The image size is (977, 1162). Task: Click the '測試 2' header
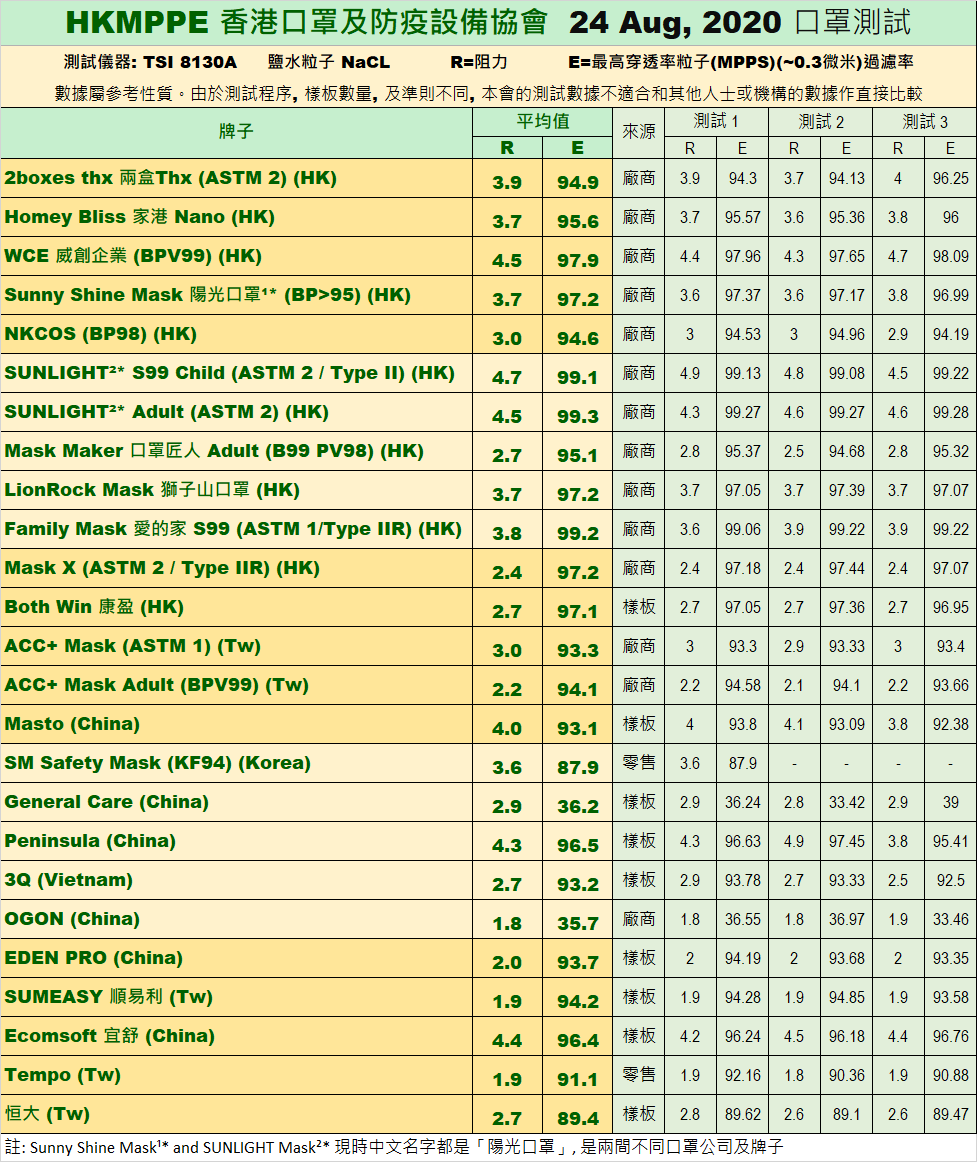[821, 122]
